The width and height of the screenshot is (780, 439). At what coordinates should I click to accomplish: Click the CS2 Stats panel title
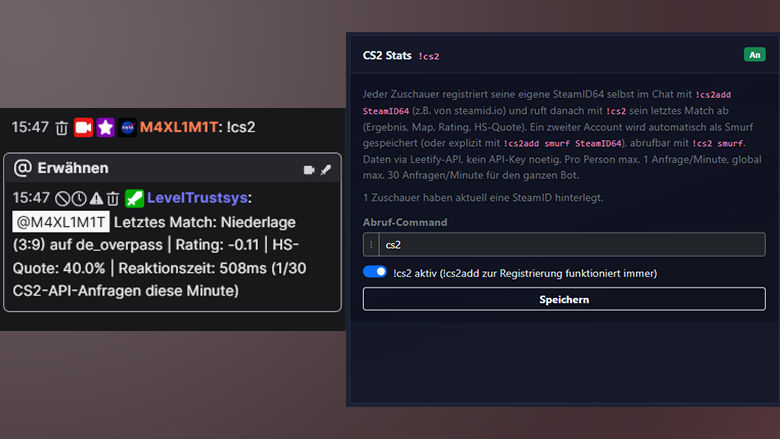pyautogui.click(x=387, y=56)
